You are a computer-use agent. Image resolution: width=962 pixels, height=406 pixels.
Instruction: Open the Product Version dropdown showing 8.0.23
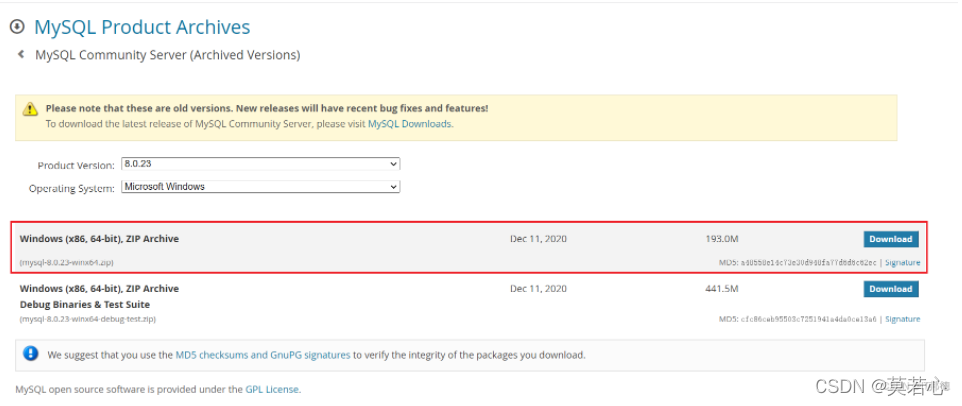pos(261,164)
